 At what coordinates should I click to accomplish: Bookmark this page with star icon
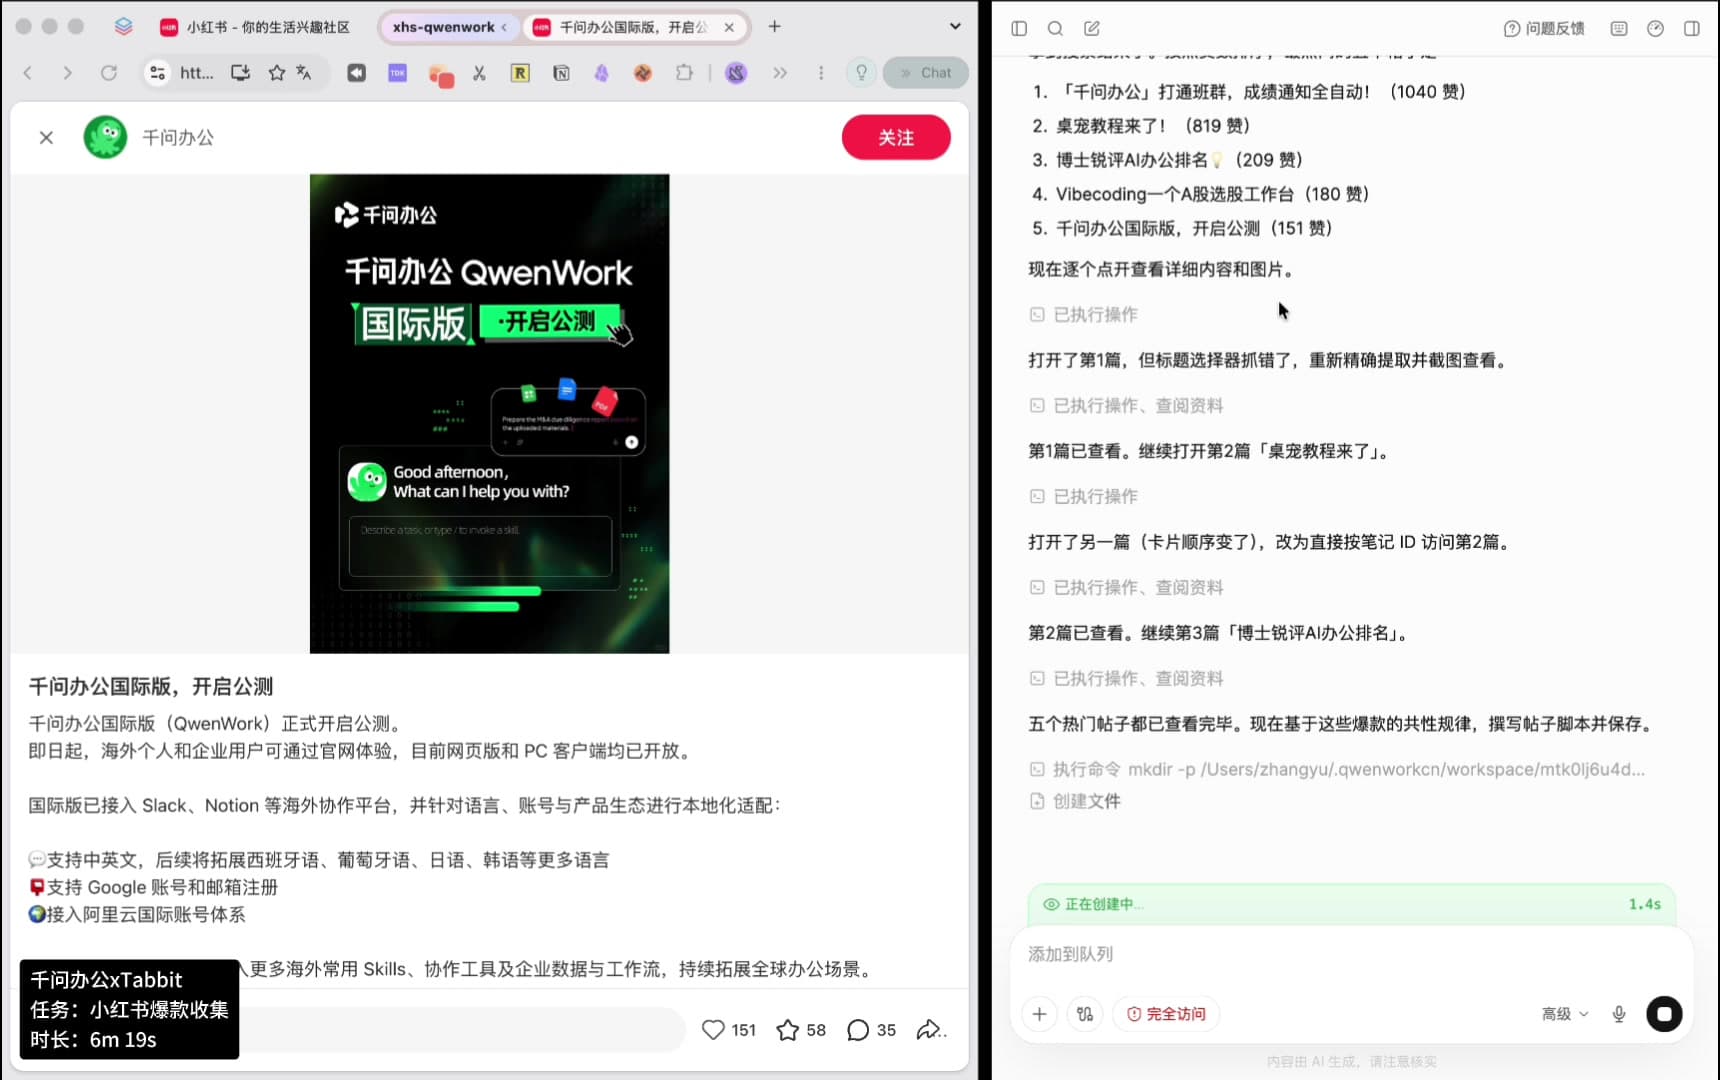[277, 73]
